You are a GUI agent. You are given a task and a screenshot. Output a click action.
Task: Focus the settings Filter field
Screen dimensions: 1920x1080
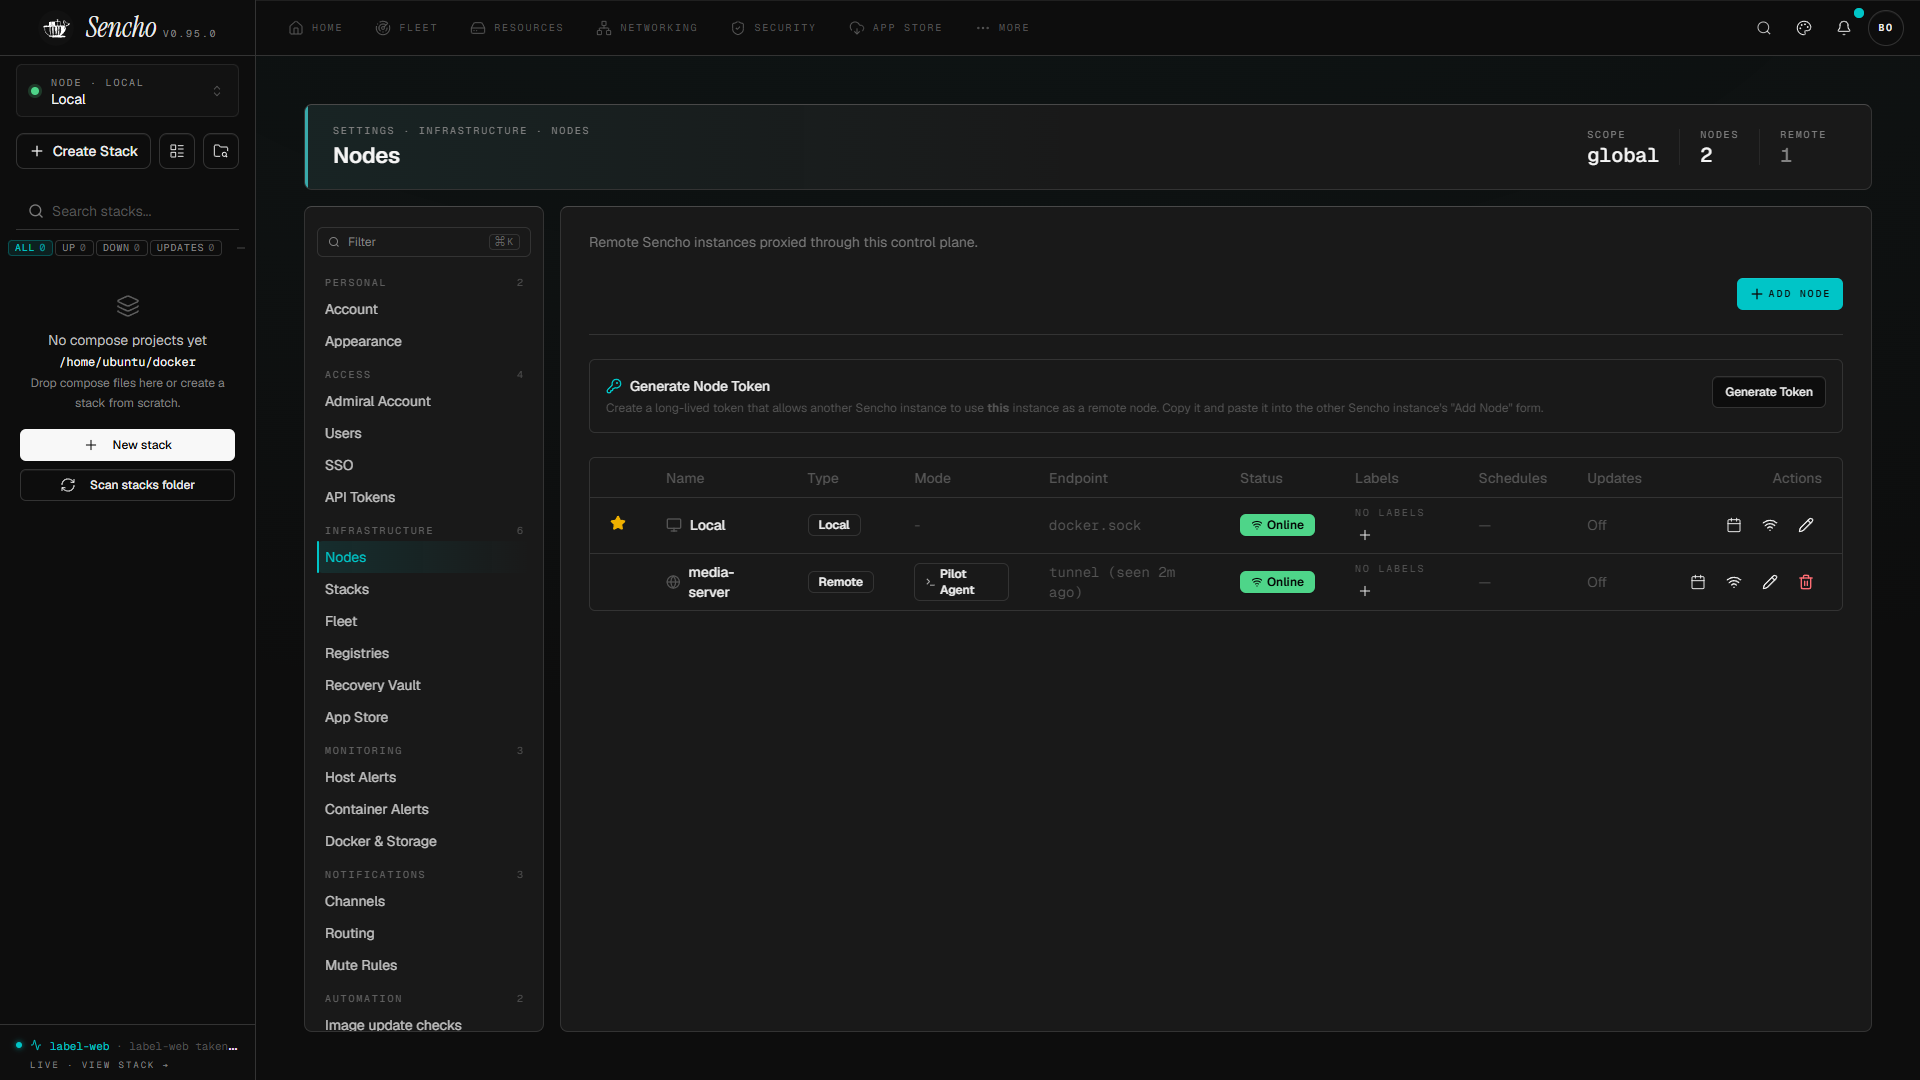coord(424,242)
